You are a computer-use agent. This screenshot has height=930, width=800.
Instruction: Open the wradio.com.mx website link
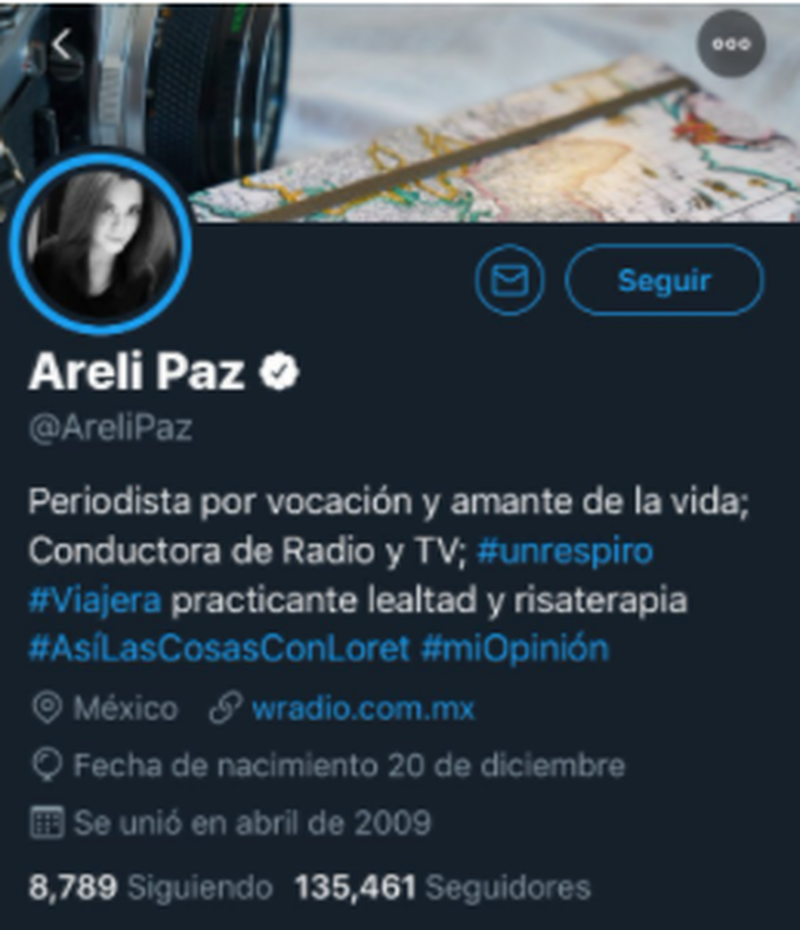pos(363,708)
